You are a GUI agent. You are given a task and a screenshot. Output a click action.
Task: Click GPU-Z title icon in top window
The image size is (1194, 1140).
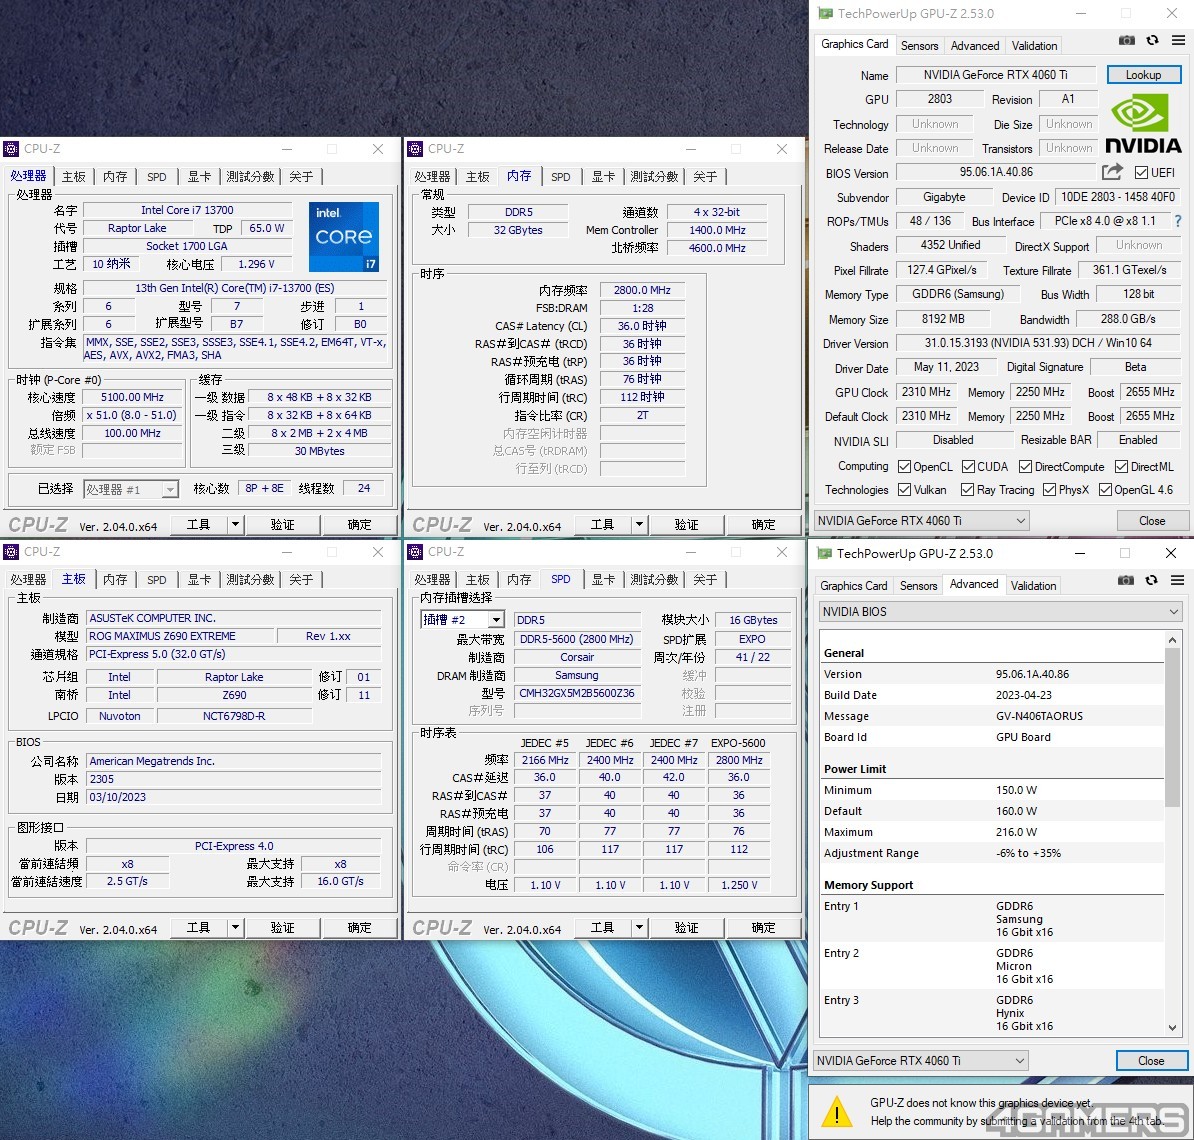825,14
